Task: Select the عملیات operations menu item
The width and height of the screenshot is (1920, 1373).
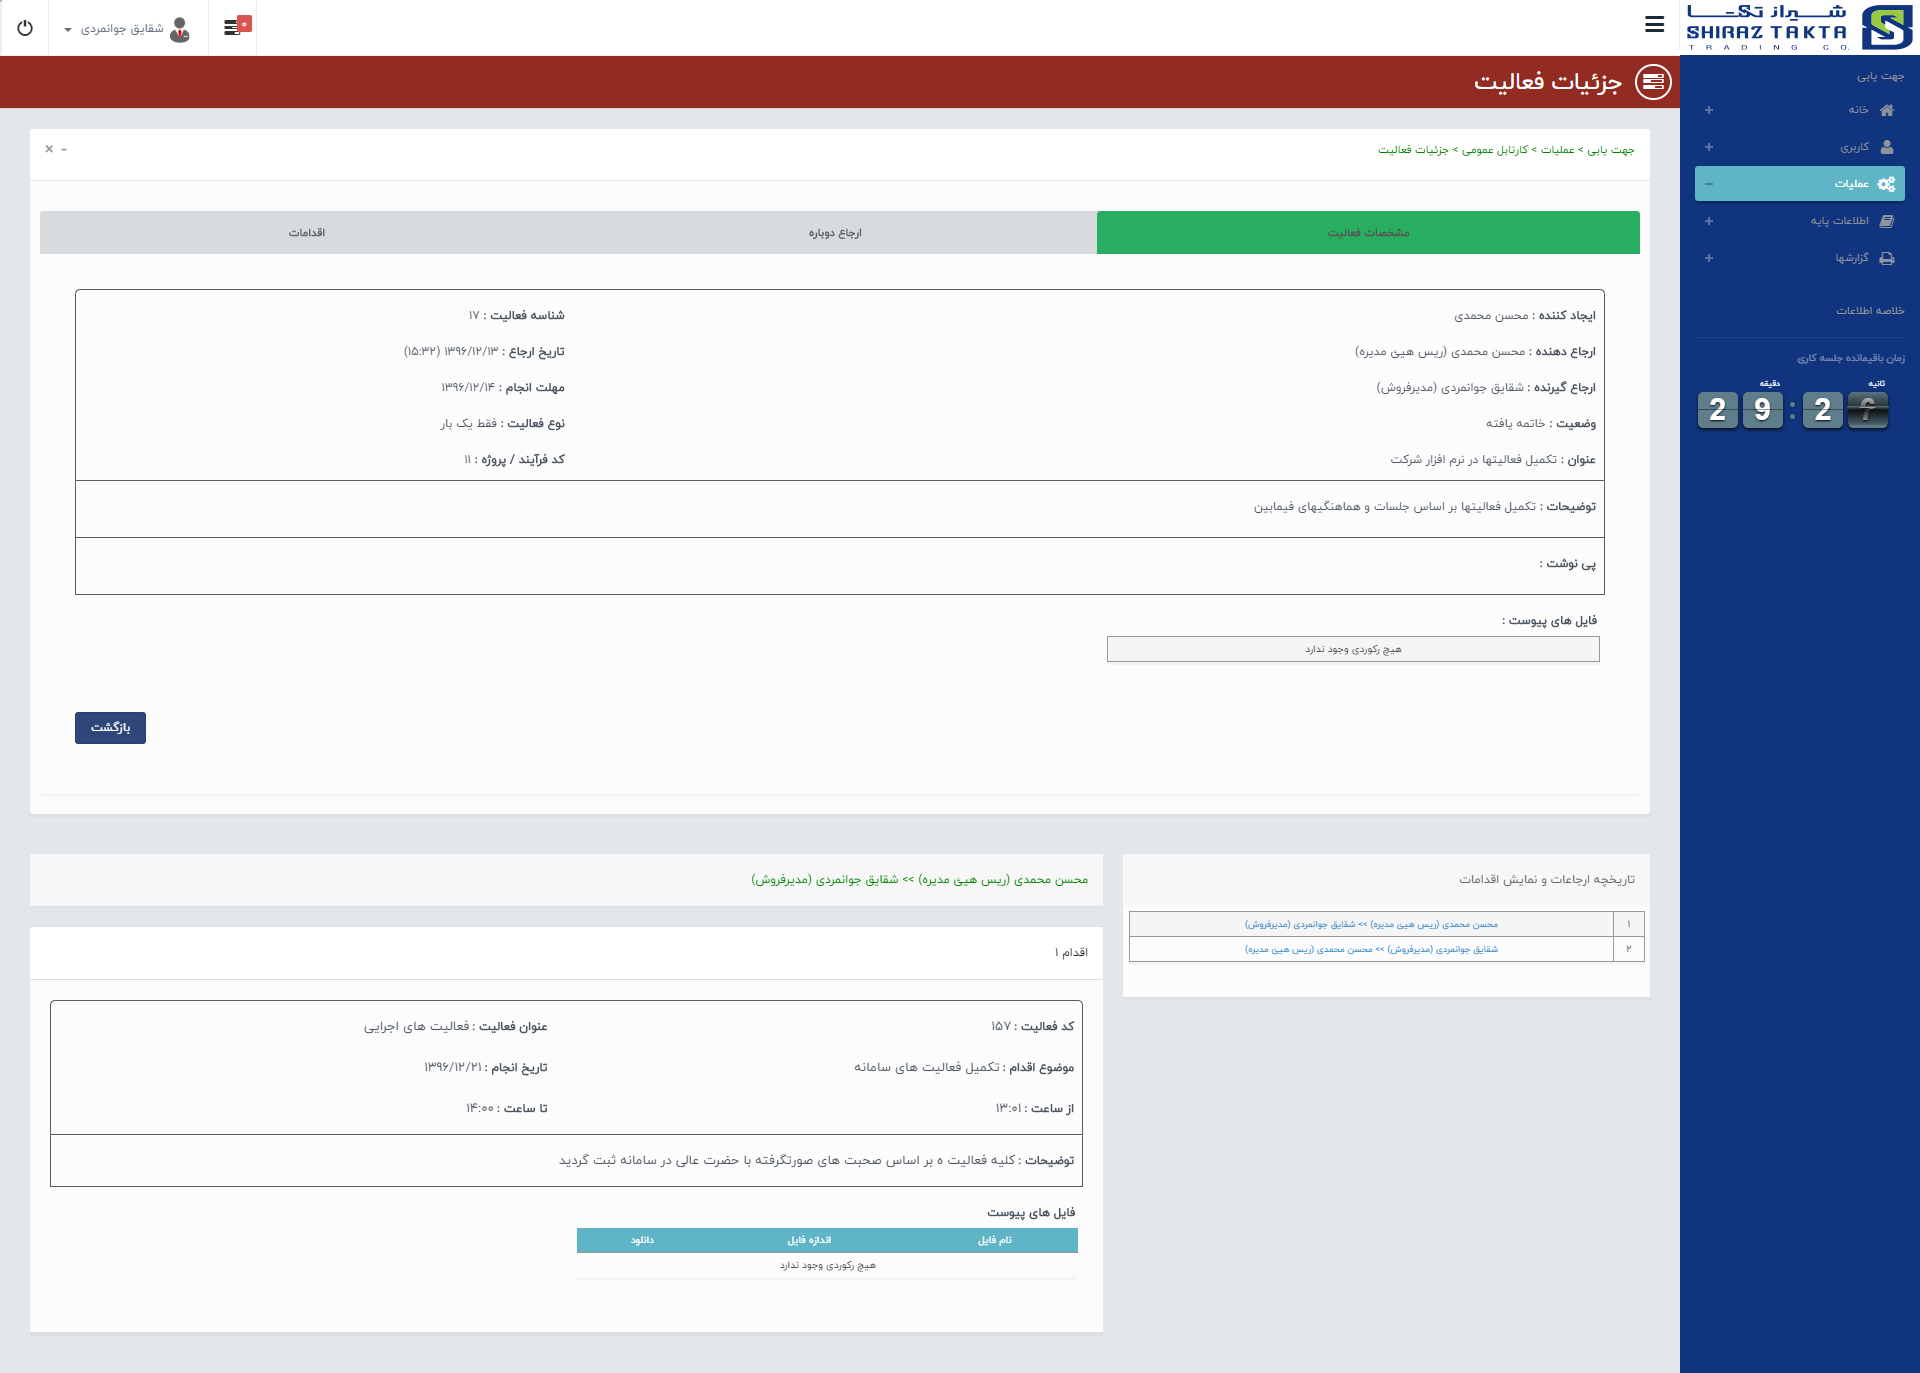Action: click(1800, 184)
